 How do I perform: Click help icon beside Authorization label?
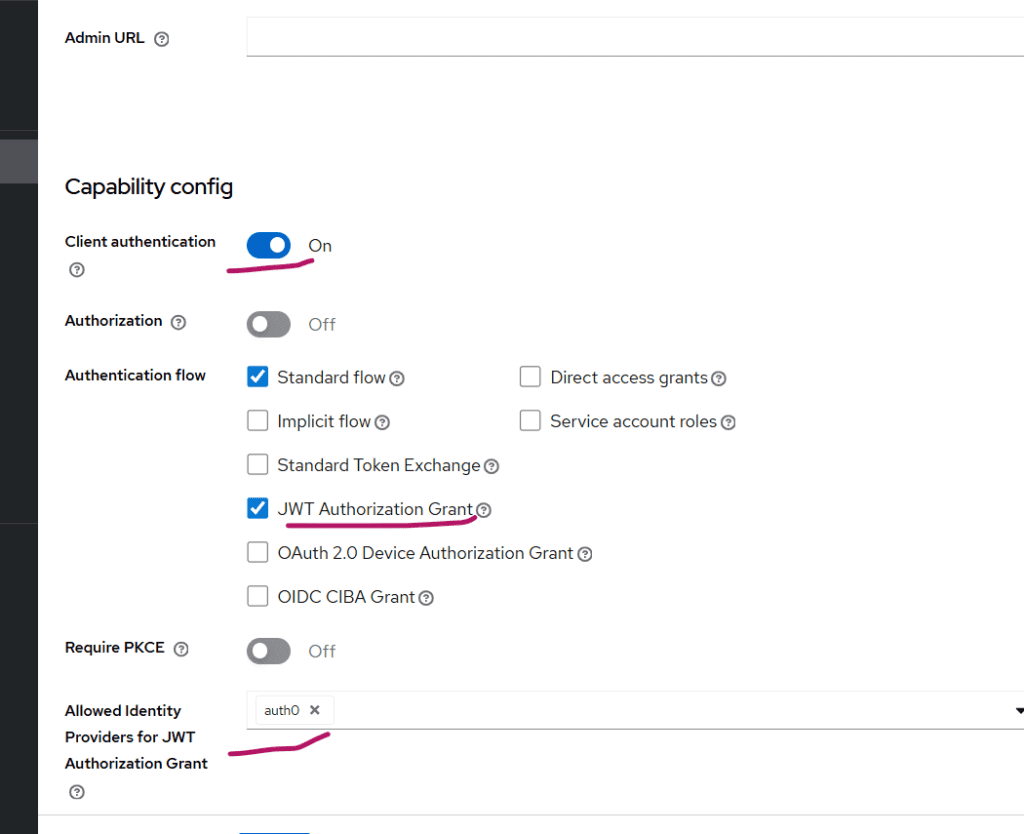tap(178, 322)
